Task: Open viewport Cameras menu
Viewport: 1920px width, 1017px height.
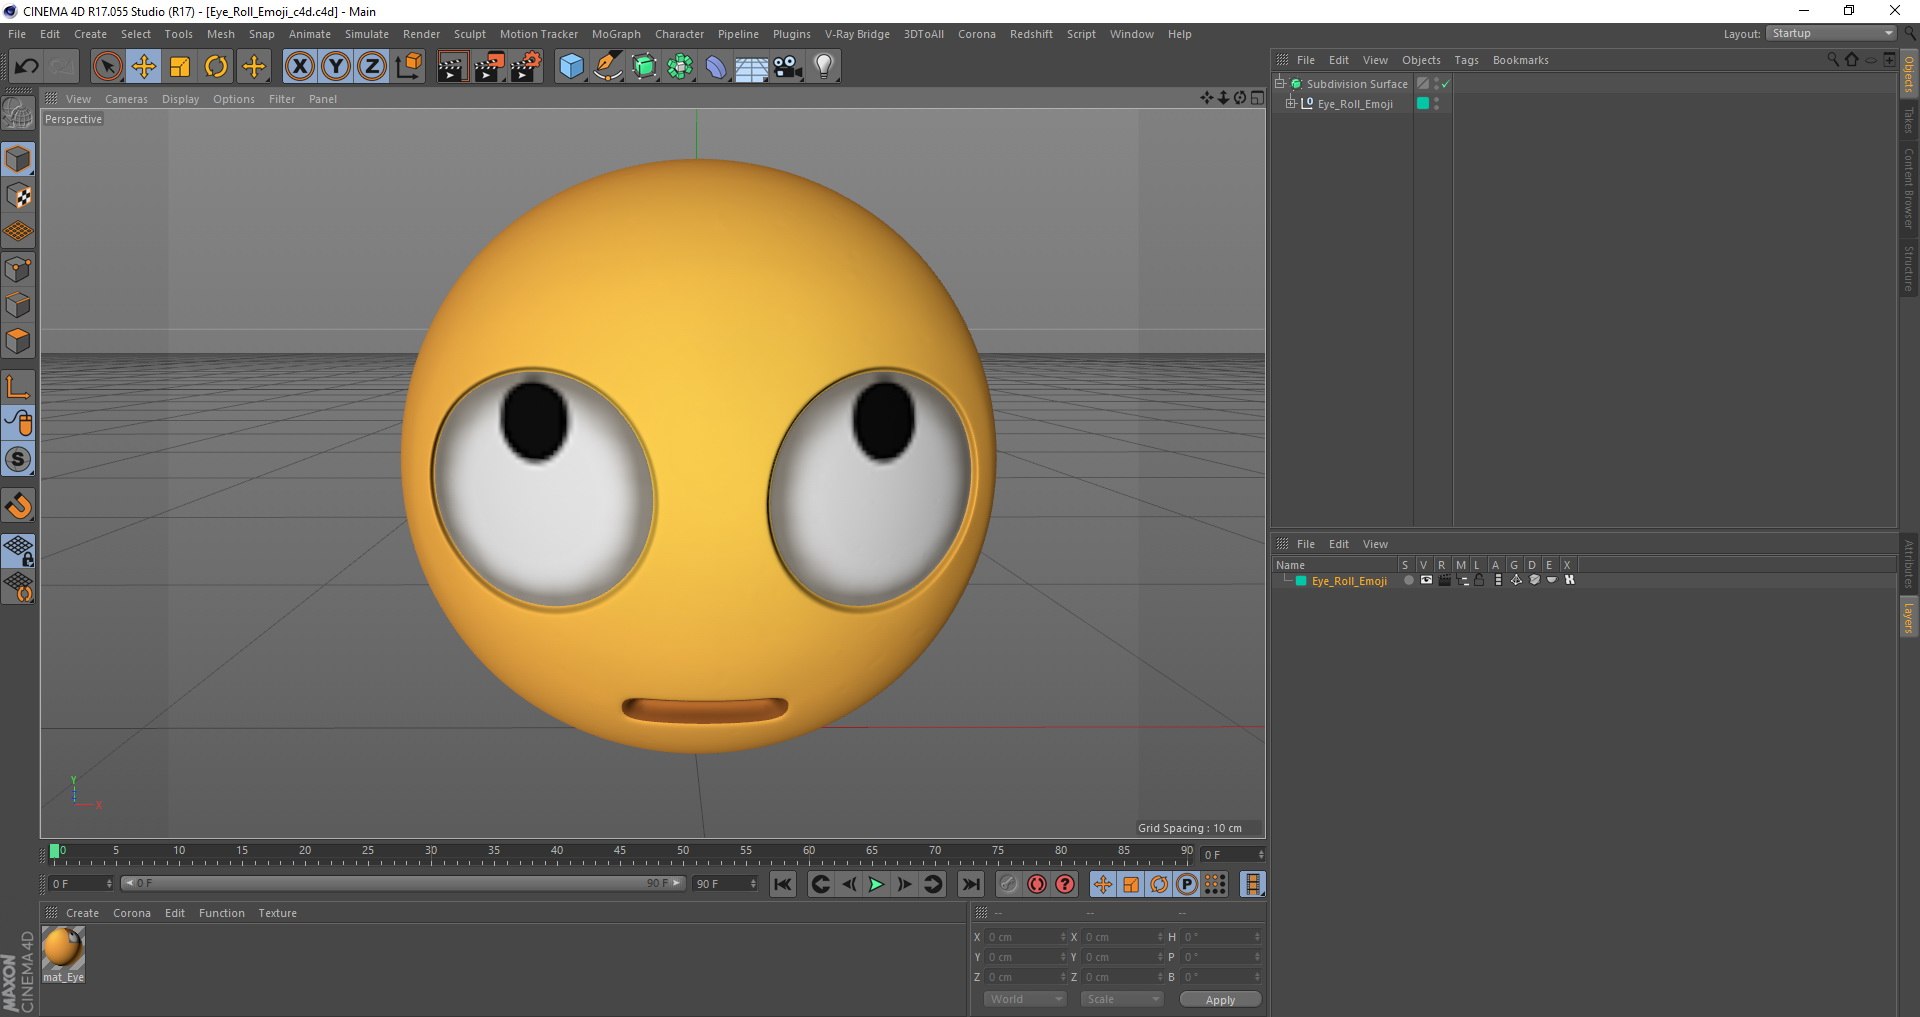Action: point(126,99)
